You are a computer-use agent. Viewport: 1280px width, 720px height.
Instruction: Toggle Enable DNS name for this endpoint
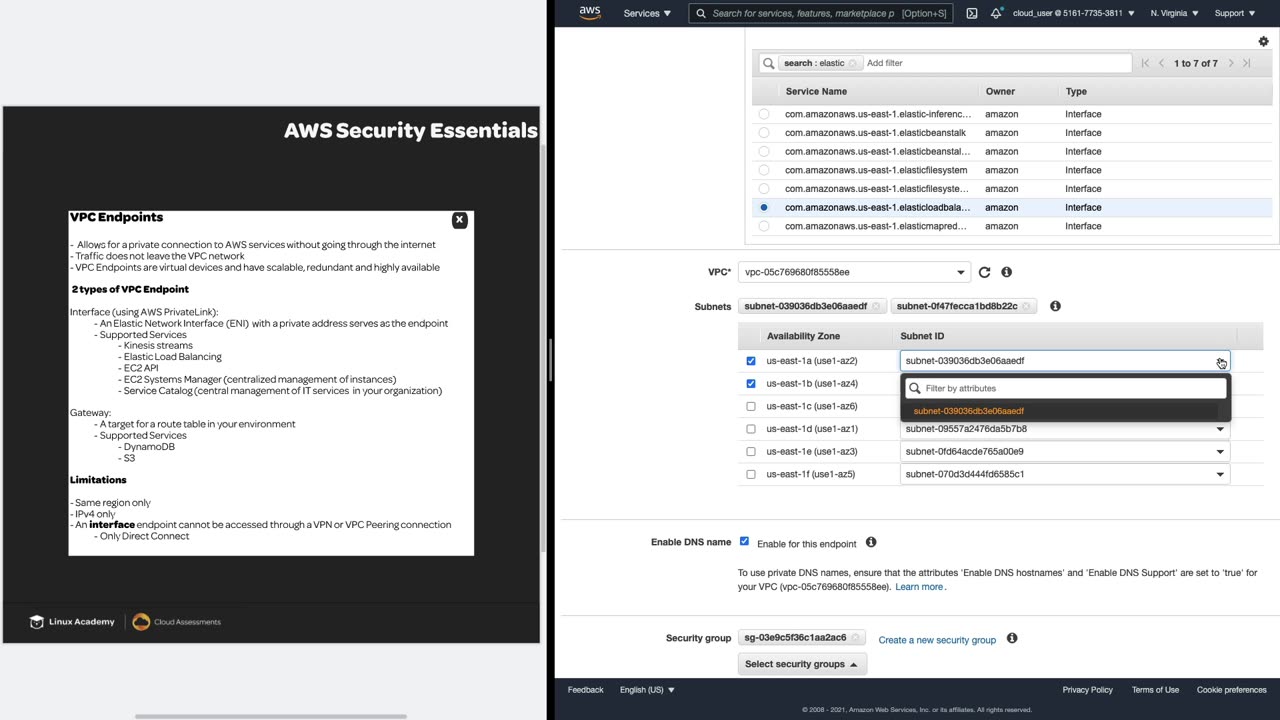[x=744, y=542]
